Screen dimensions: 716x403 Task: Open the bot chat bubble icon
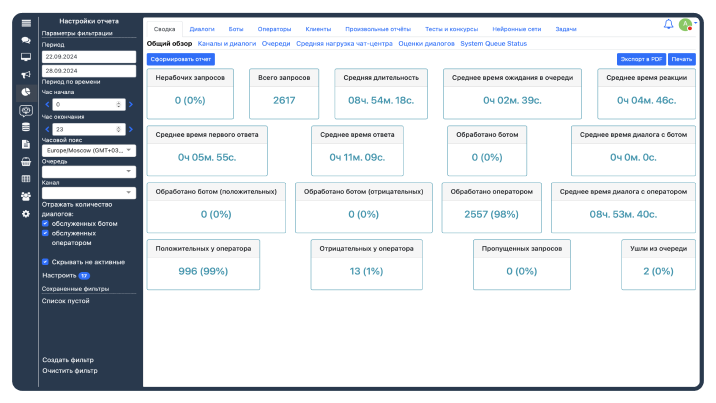[26, 110]
